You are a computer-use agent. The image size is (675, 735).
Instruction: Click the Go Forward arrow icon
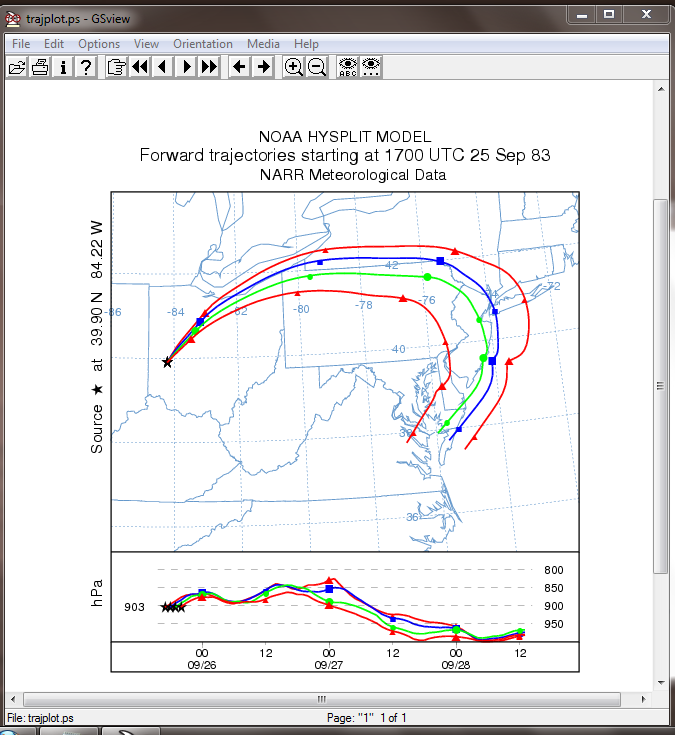(x=263, y=67)
